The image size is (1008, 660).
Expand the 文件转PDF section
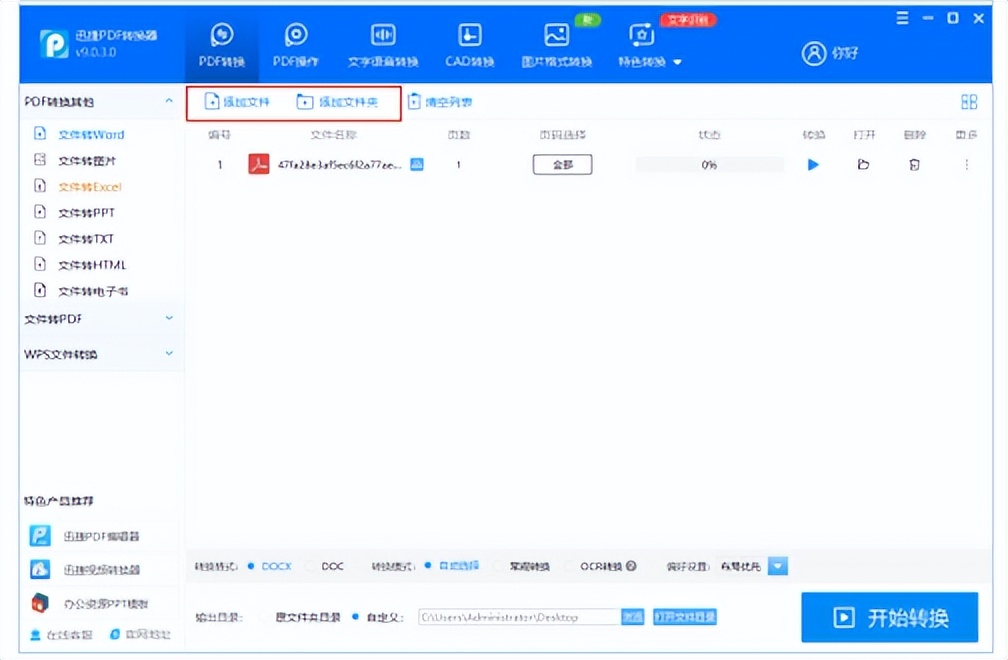(x=168, y=318)
